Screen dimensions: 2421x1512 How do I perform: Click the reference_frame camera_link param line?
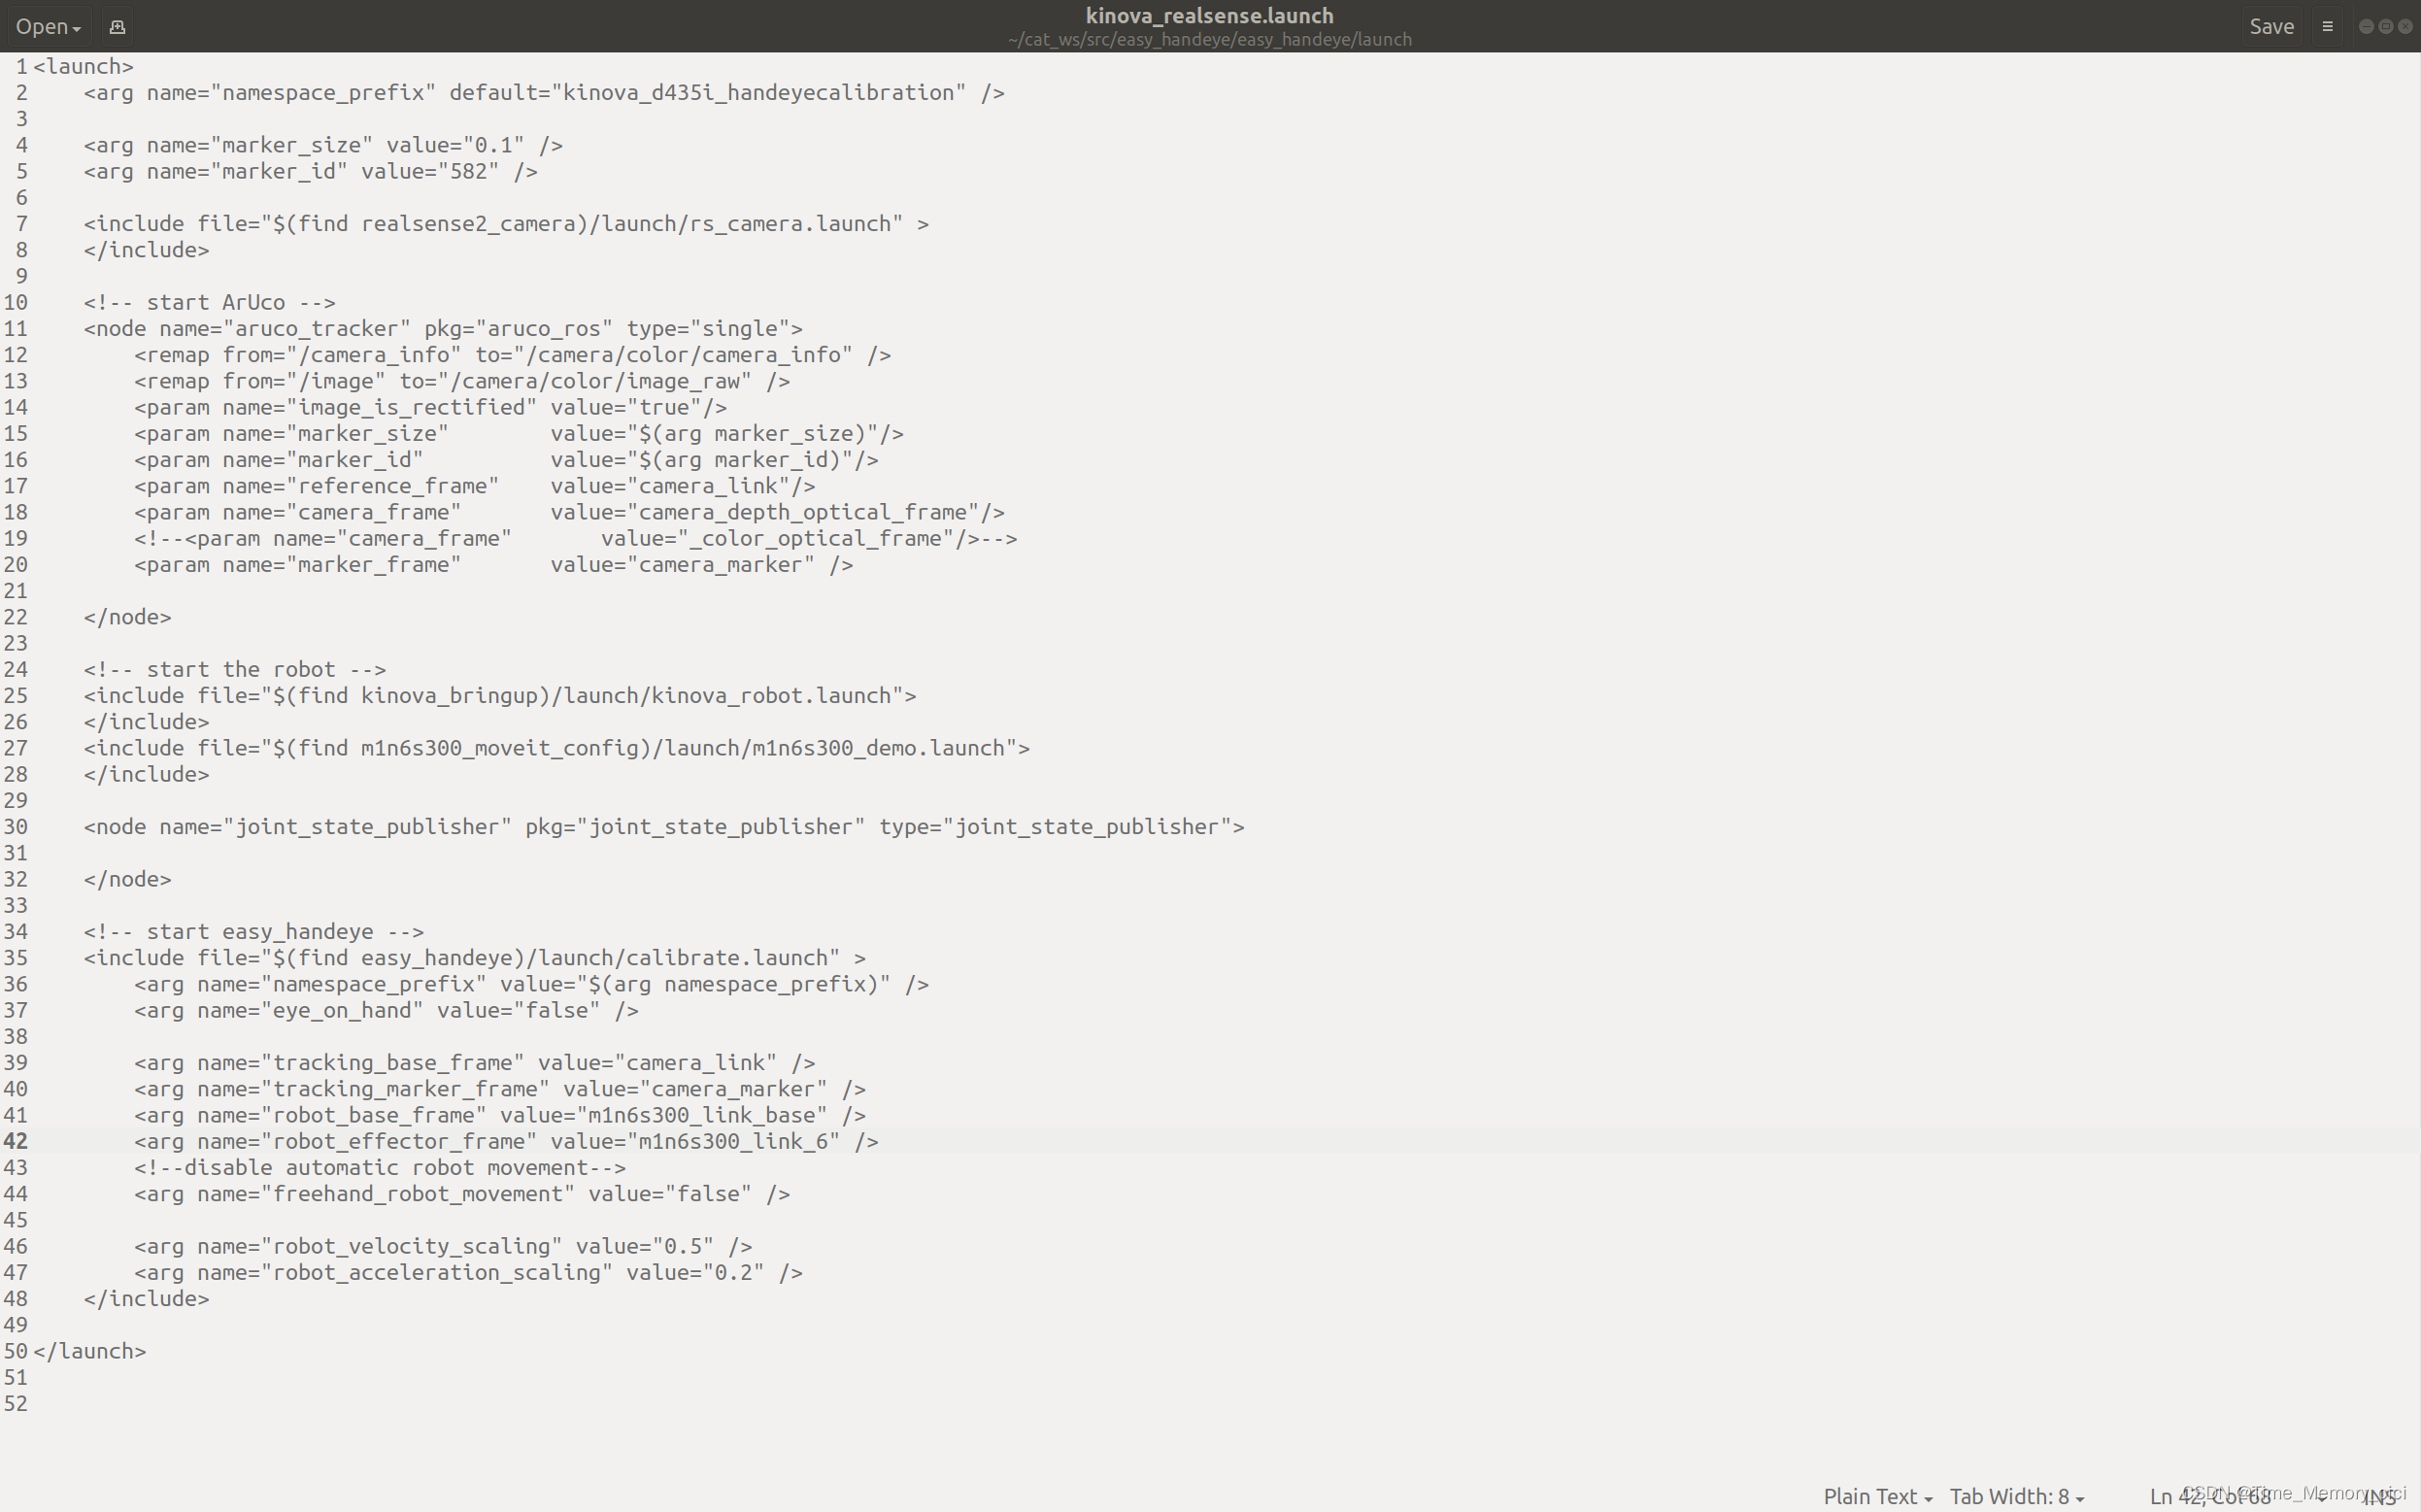pyautogui.click(x=475, y=485)
